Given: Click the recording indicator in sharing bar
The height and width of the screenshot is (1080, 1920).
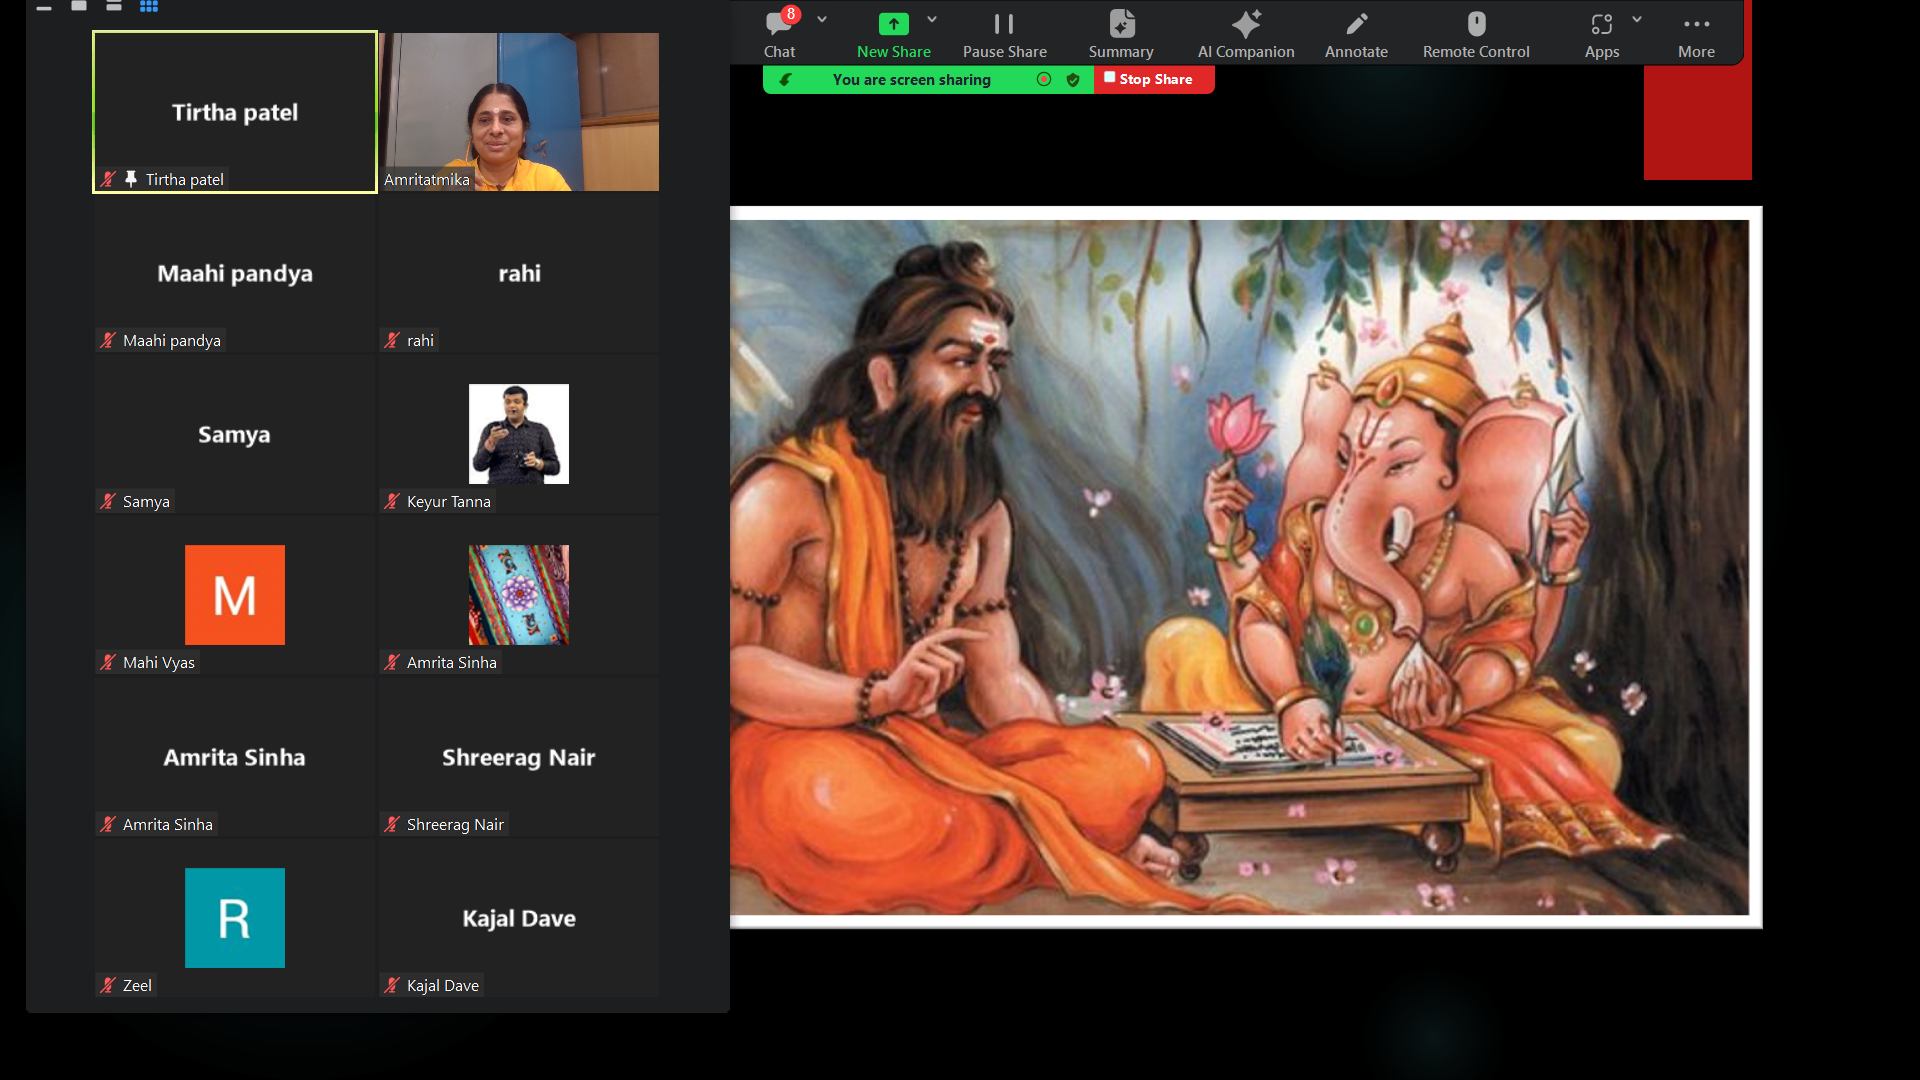Looking at the screenshot, I should coord(1044,79).
